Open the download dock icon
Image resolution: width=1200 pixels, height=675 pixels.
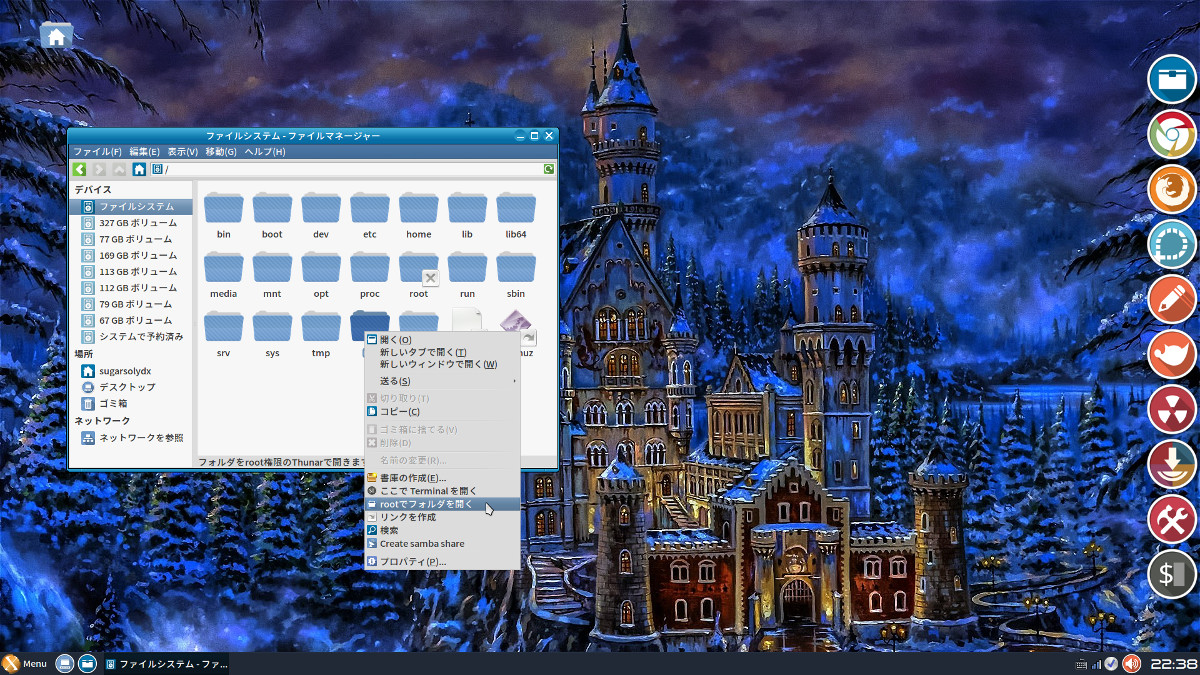[x=1172, y=464]
